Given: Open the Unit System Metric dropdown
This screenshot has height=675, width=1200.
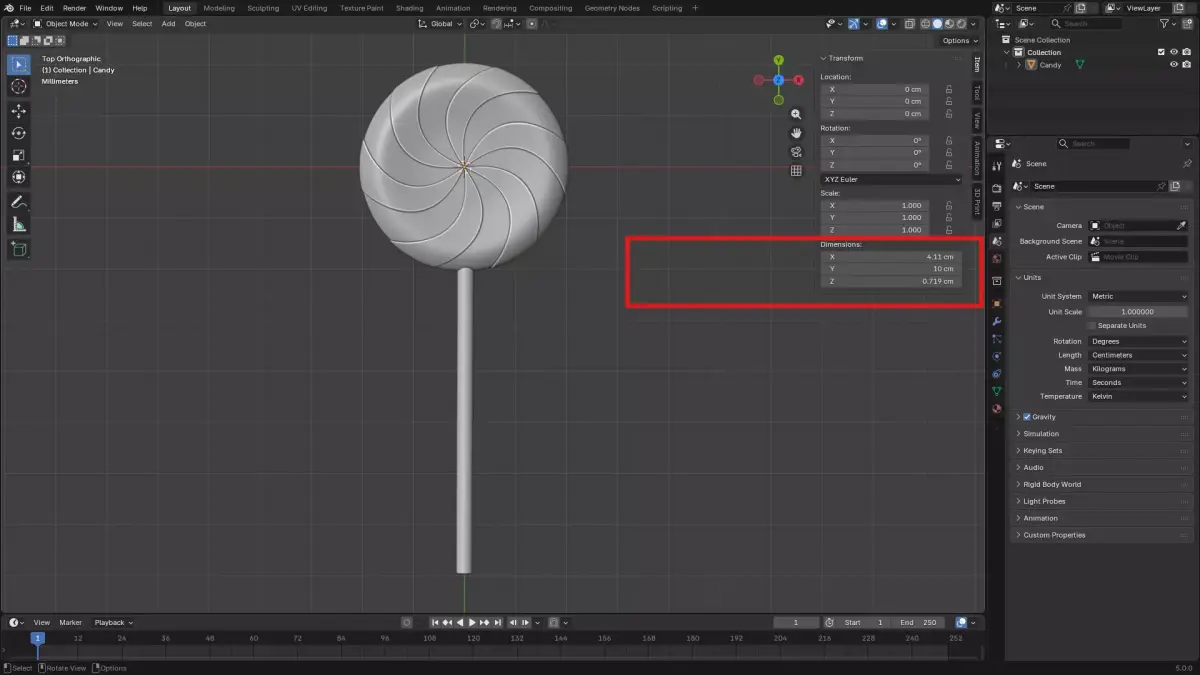Looking at the screenshot, I should 1138,296.
